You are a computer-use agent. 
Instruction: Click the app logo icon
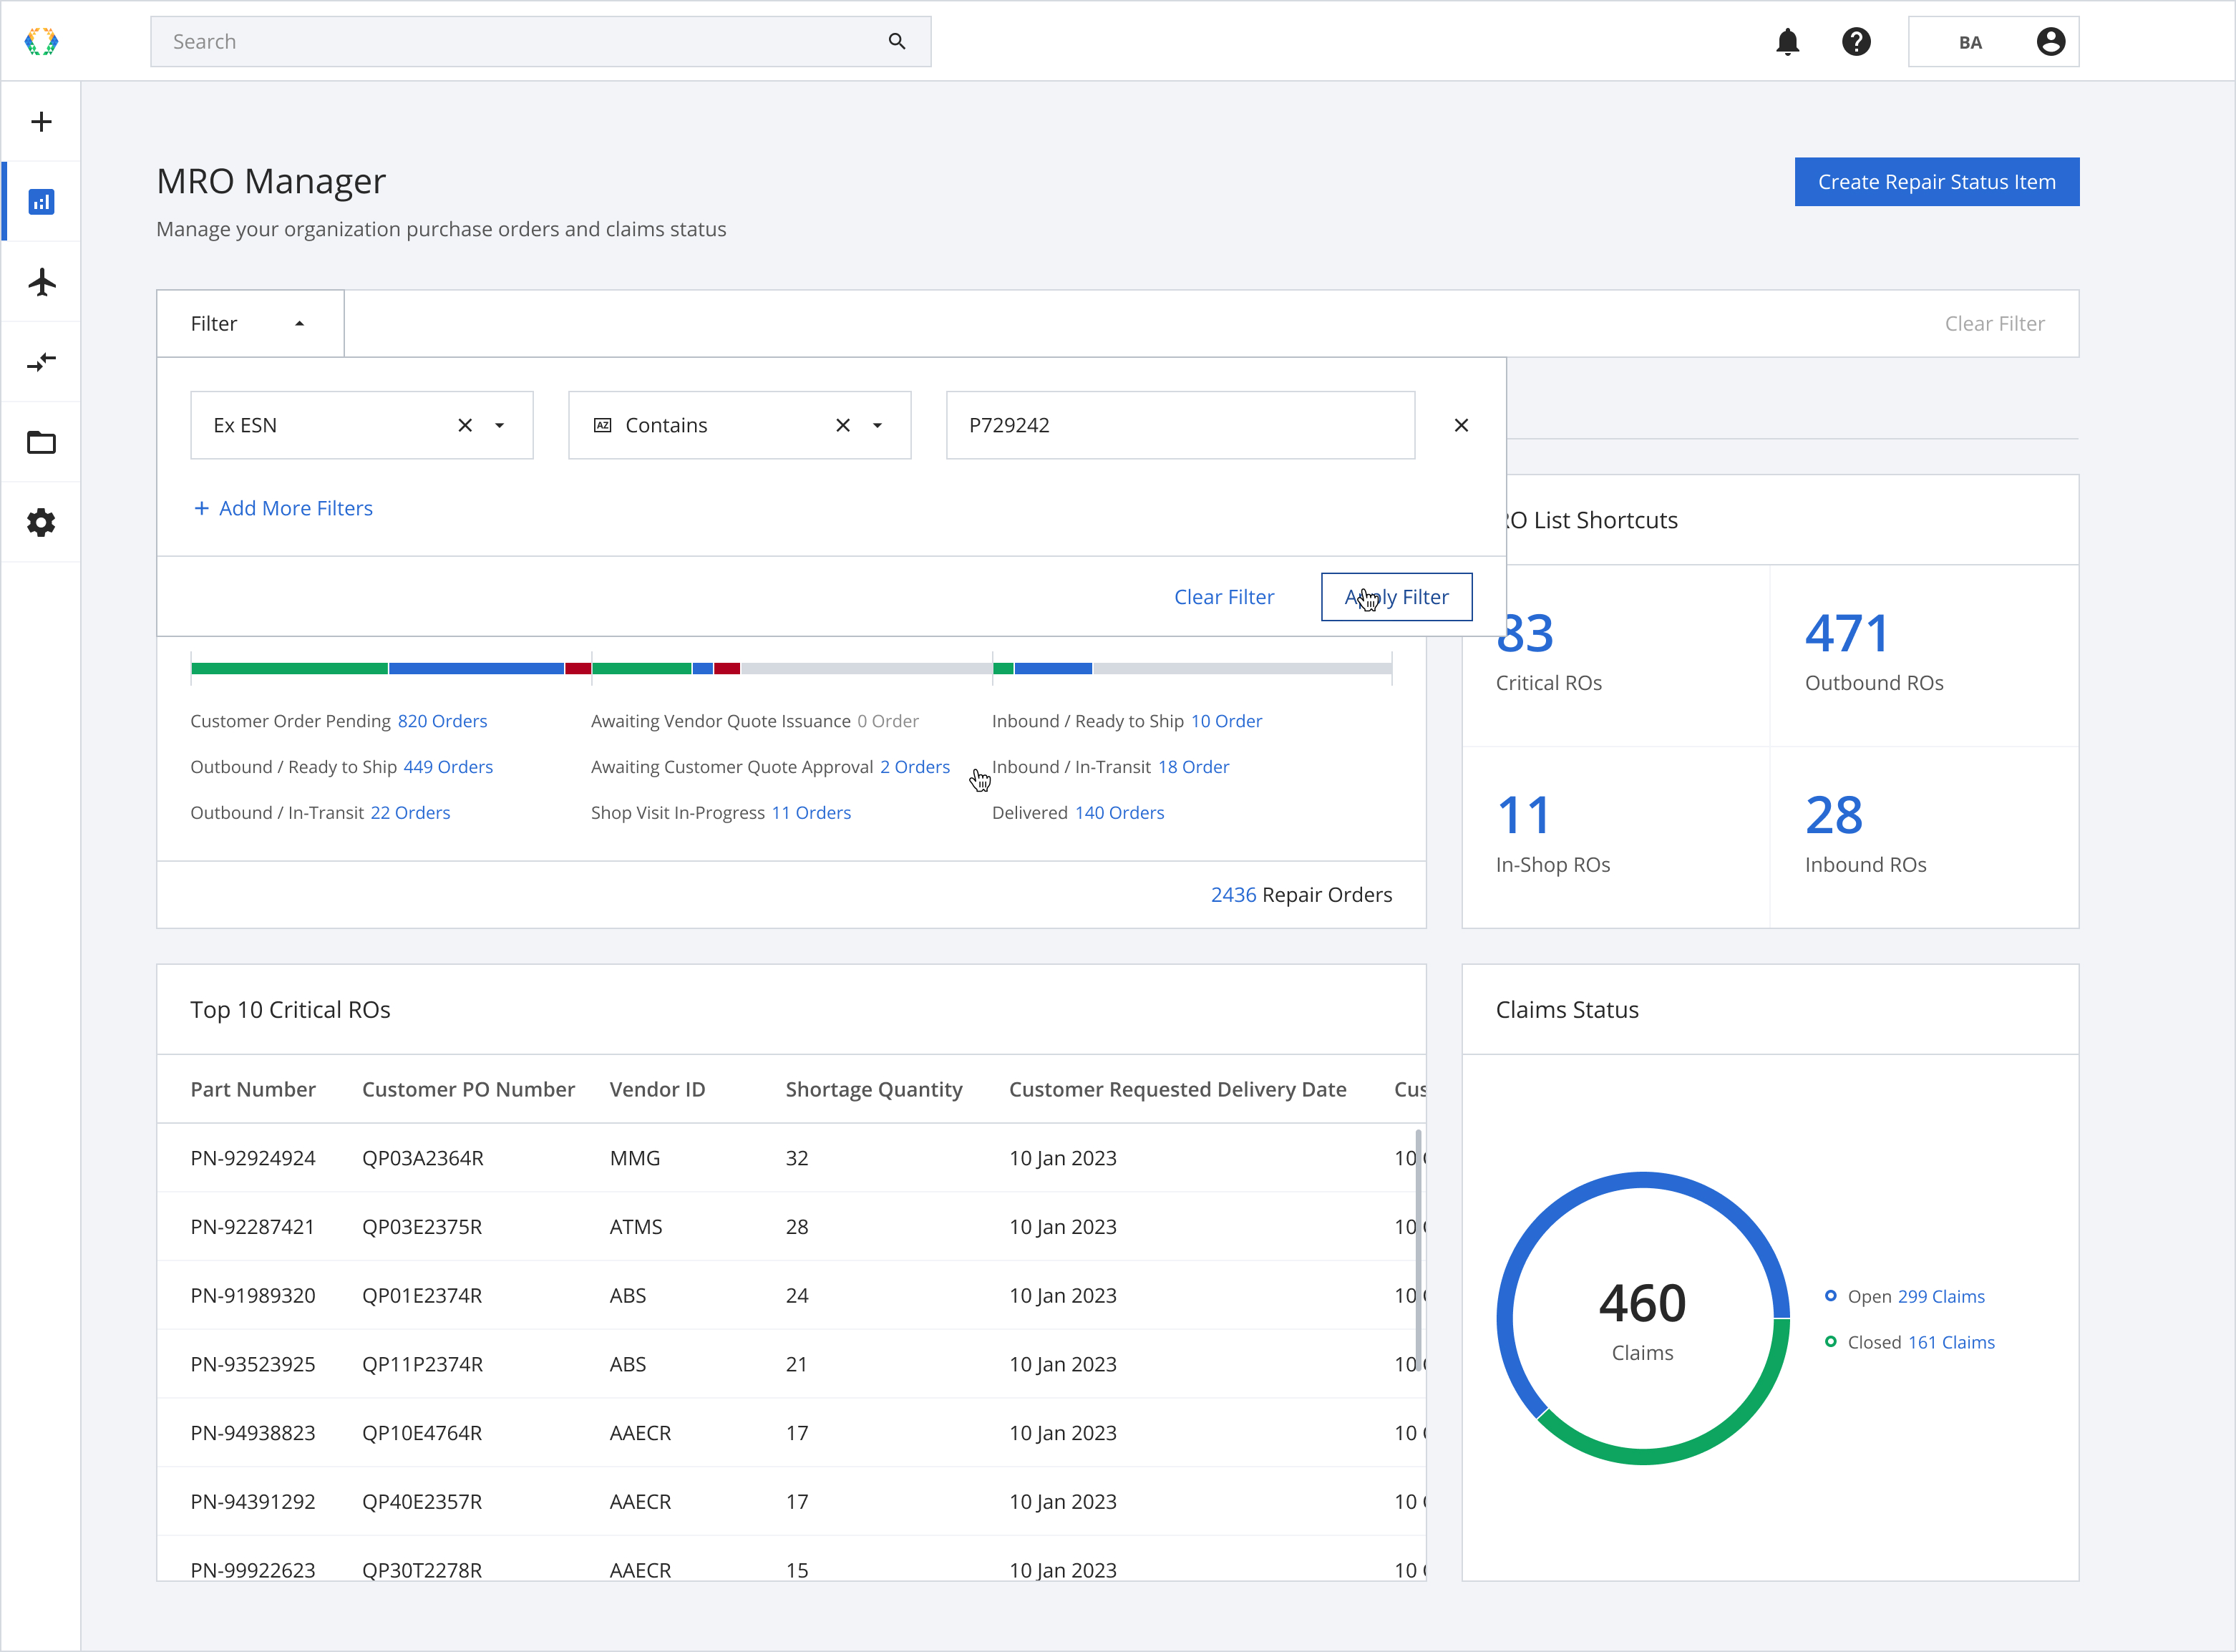[x=41, y=41]
